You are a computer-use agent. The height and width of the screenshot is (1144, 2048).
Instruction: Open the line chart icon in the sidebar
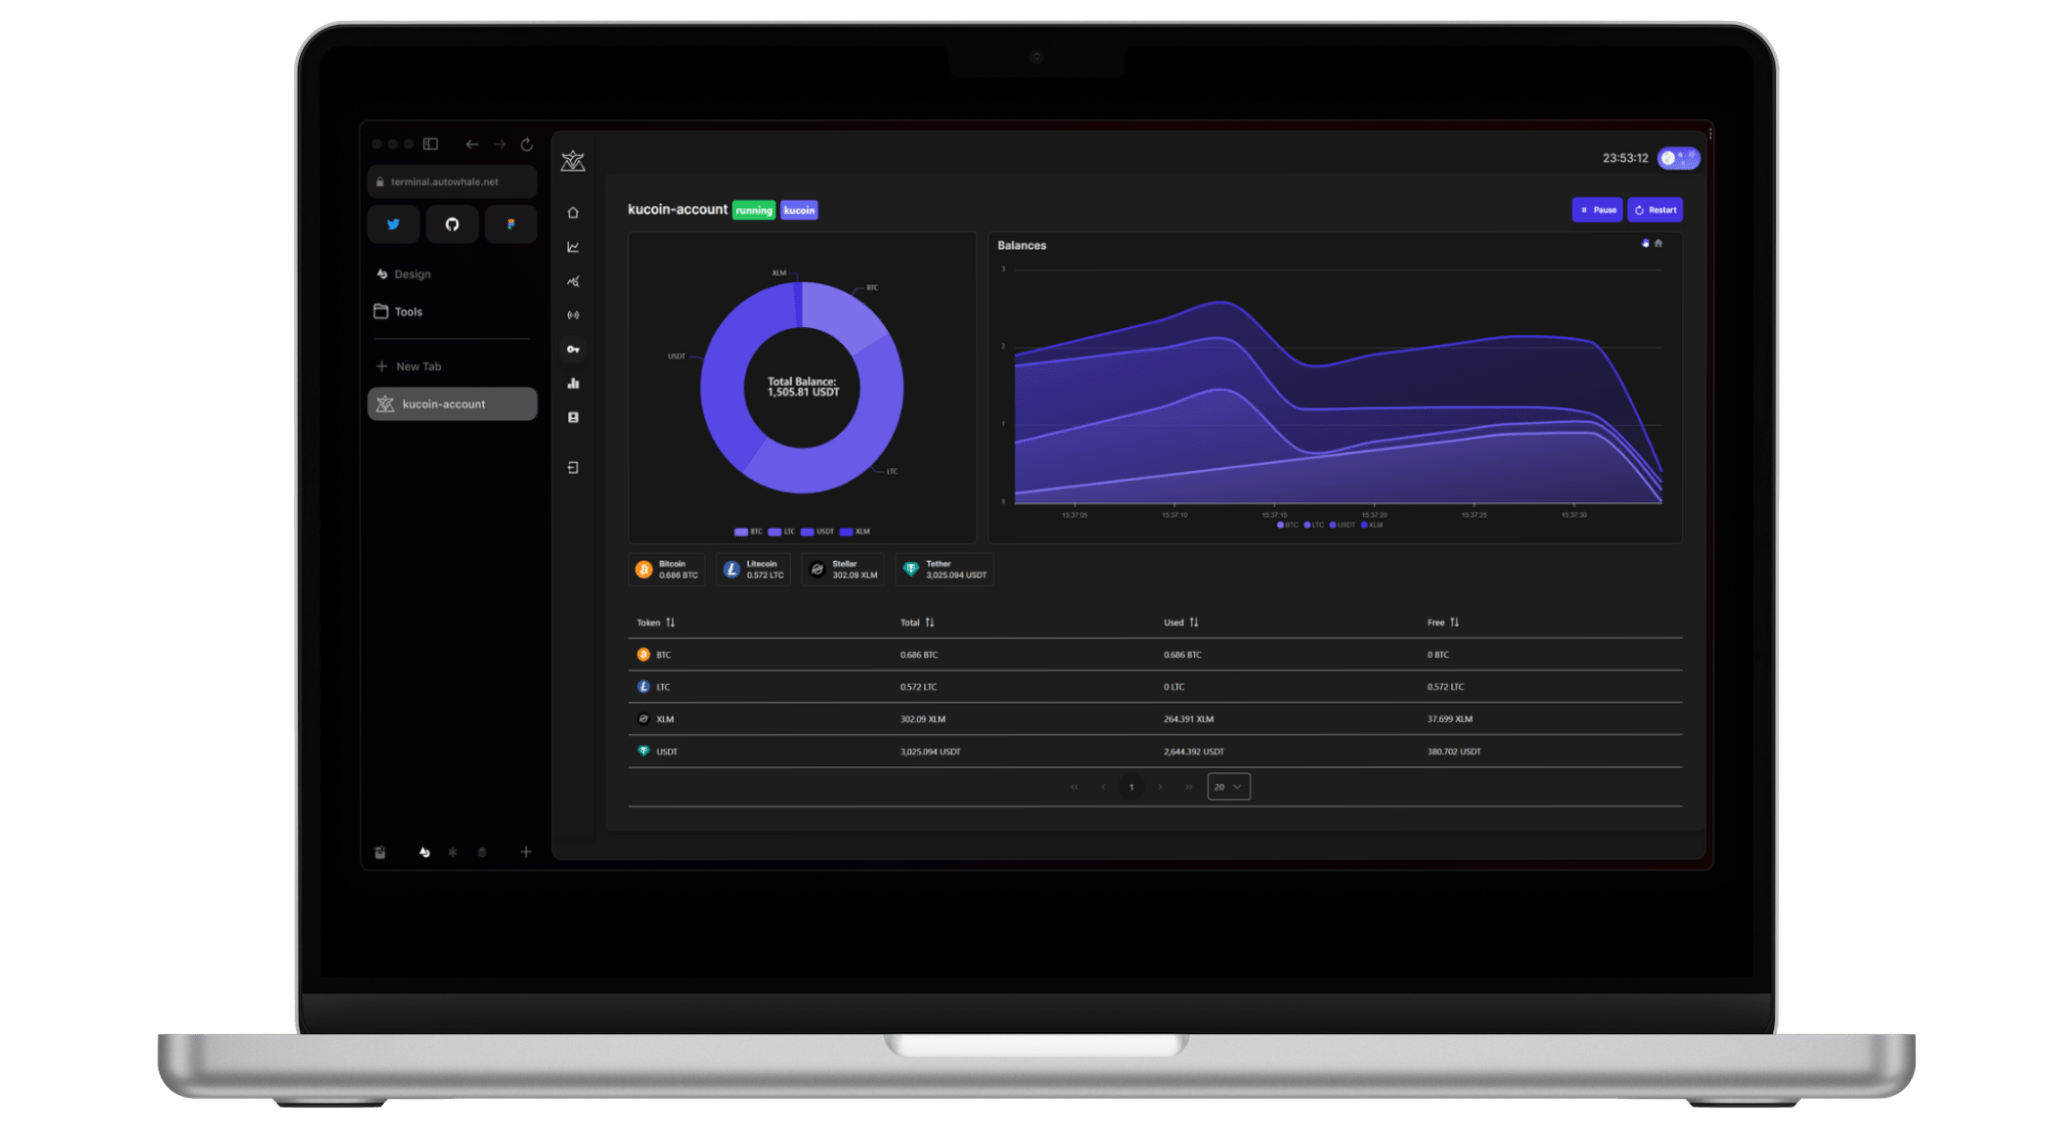tap(573, 247)
